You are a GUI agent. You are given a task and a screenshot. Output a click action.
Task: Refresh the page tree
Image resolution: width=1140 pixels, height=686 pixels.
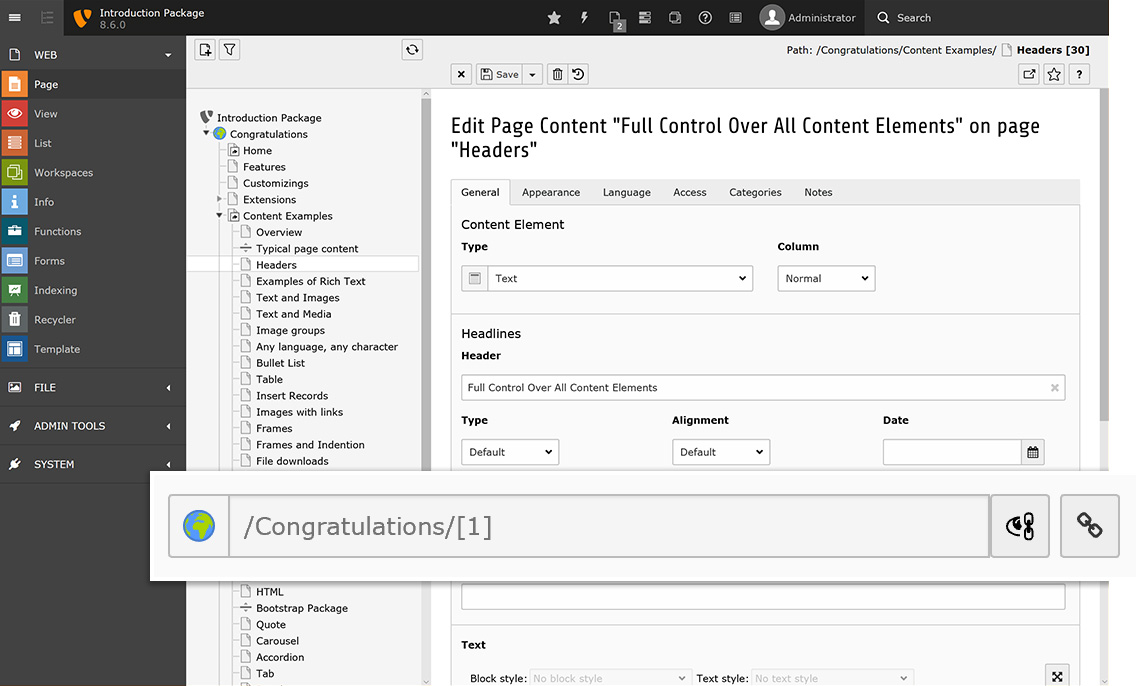412,49
